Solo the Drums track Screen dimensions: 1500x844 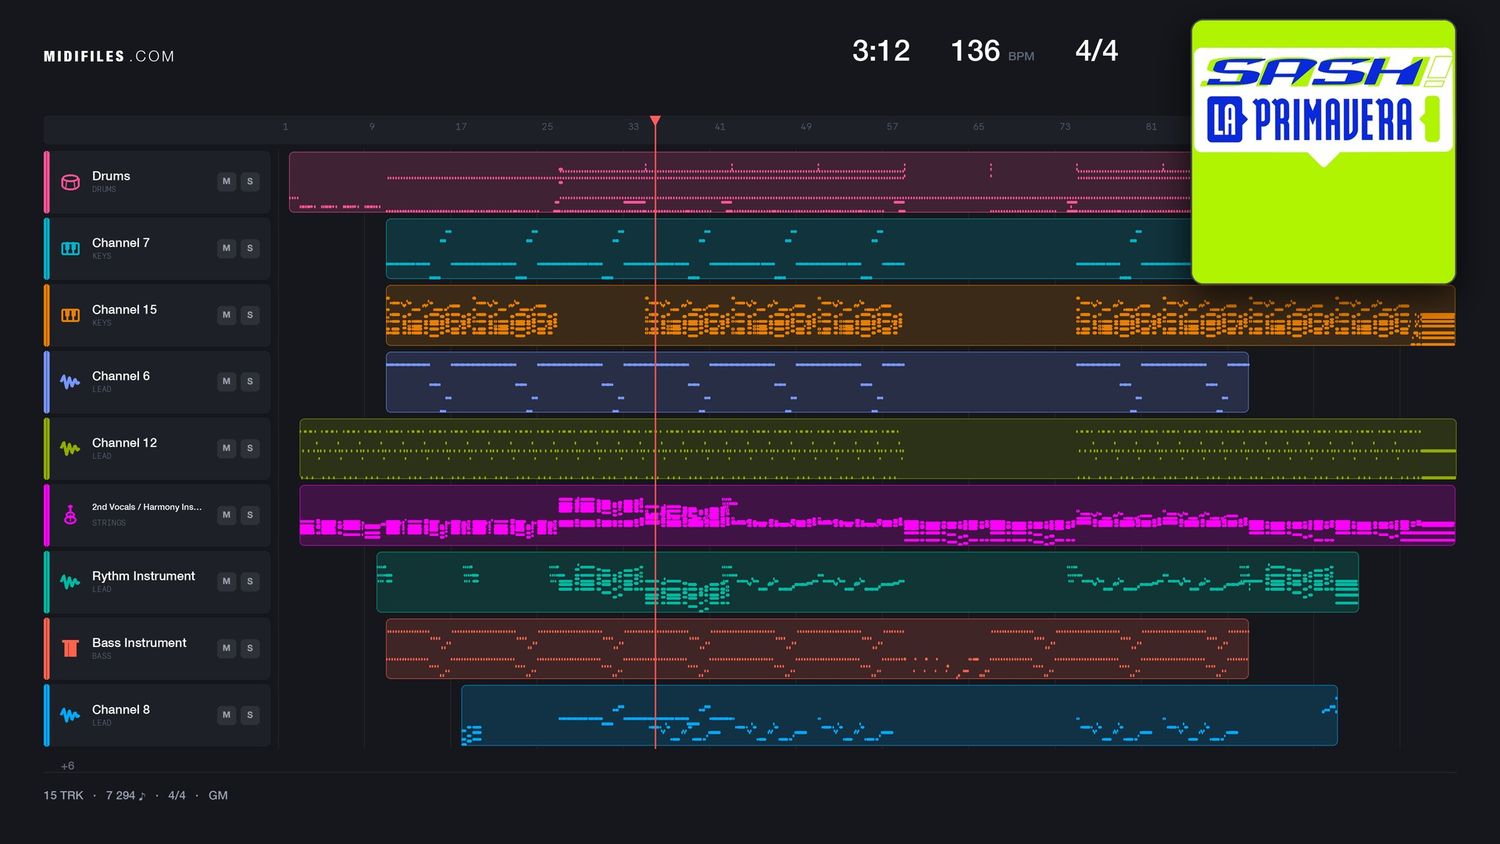coord(250,181)
